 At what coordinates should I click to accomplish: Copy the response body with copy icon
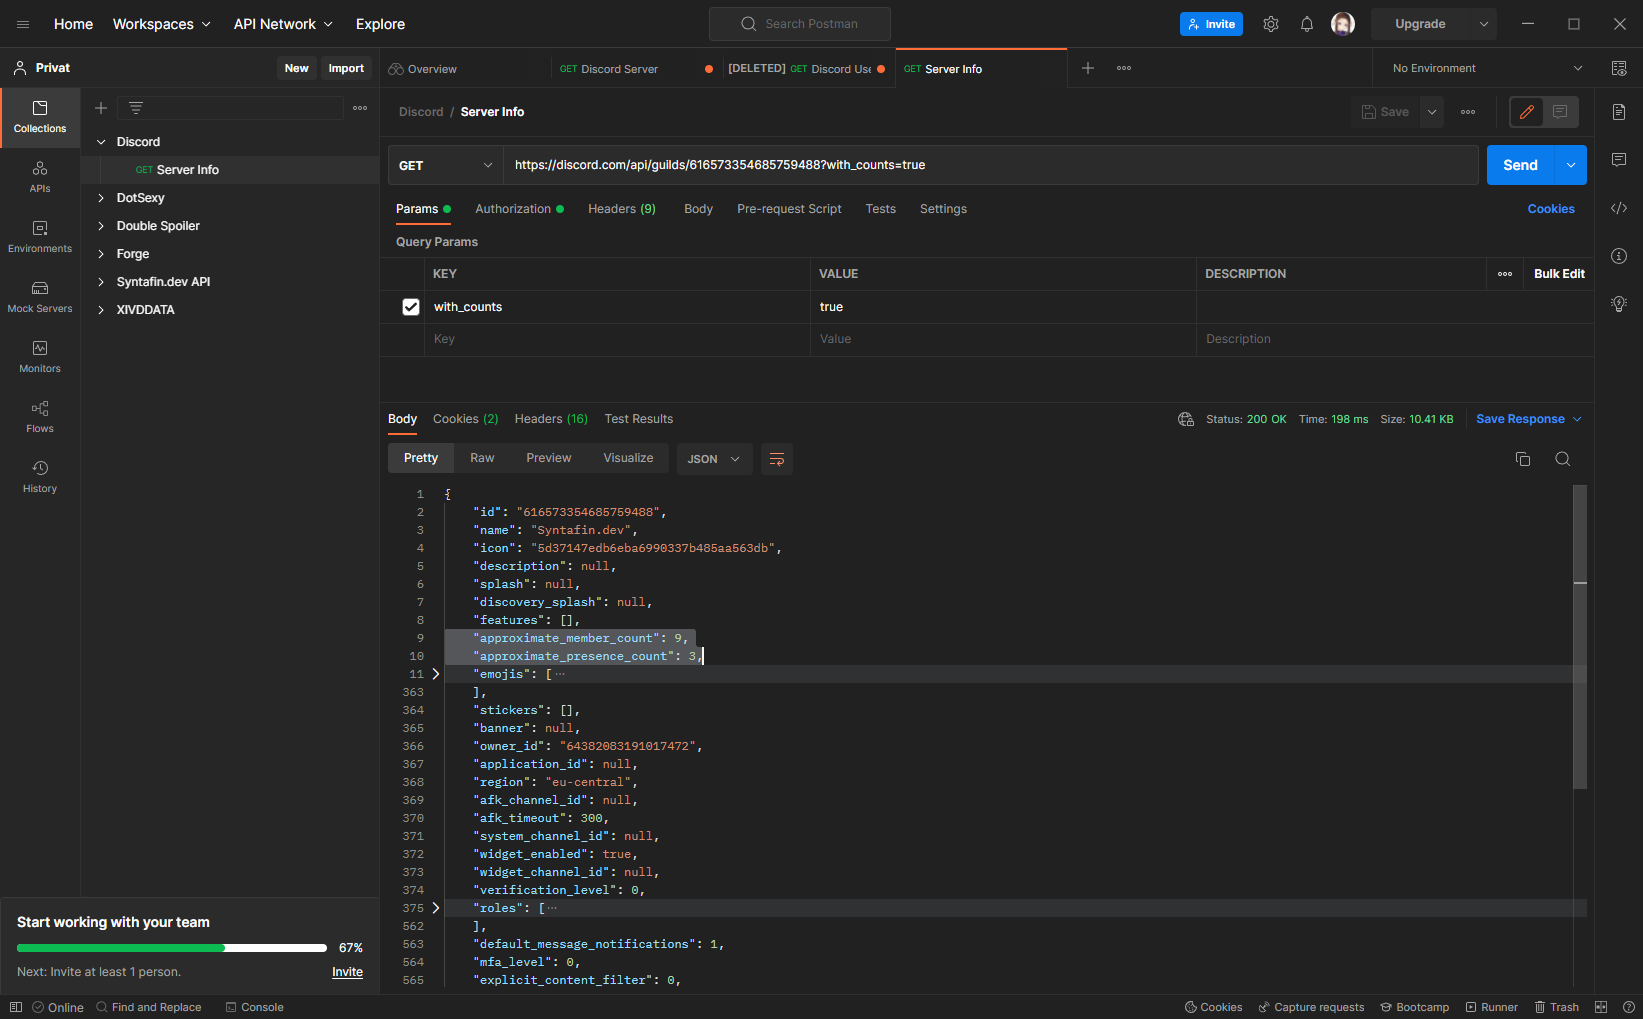(x=1523, y=459)
